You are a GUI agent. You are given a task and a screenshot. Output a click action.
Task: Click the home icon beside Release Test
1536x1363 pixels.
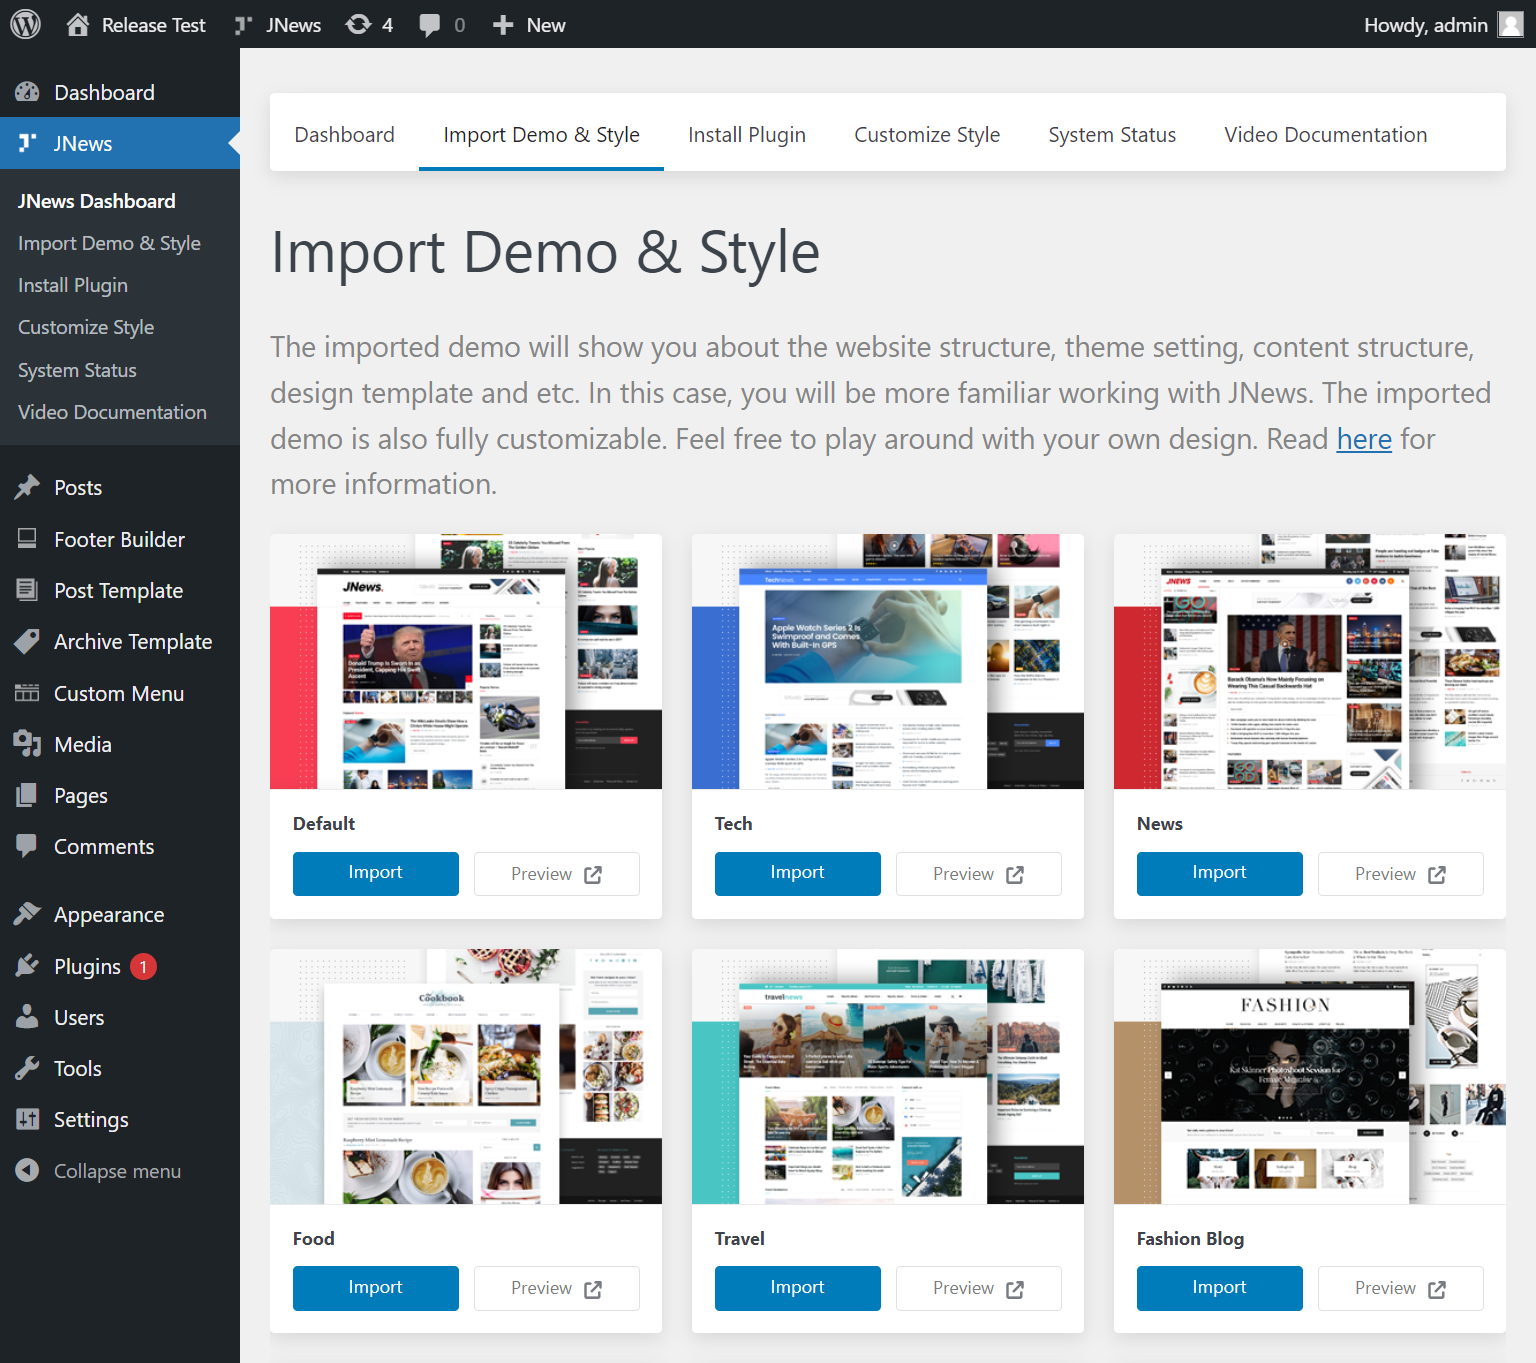[x=78, y=25]
